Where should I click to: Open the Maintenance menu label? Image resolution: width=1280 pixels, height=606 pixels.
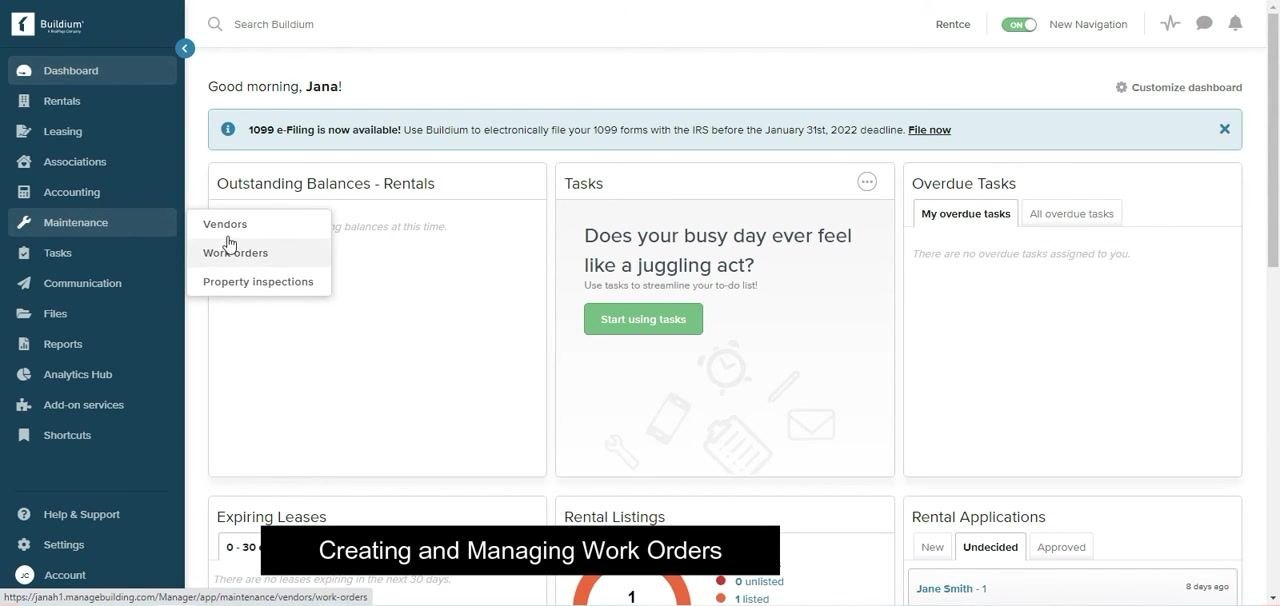point(76,222)
